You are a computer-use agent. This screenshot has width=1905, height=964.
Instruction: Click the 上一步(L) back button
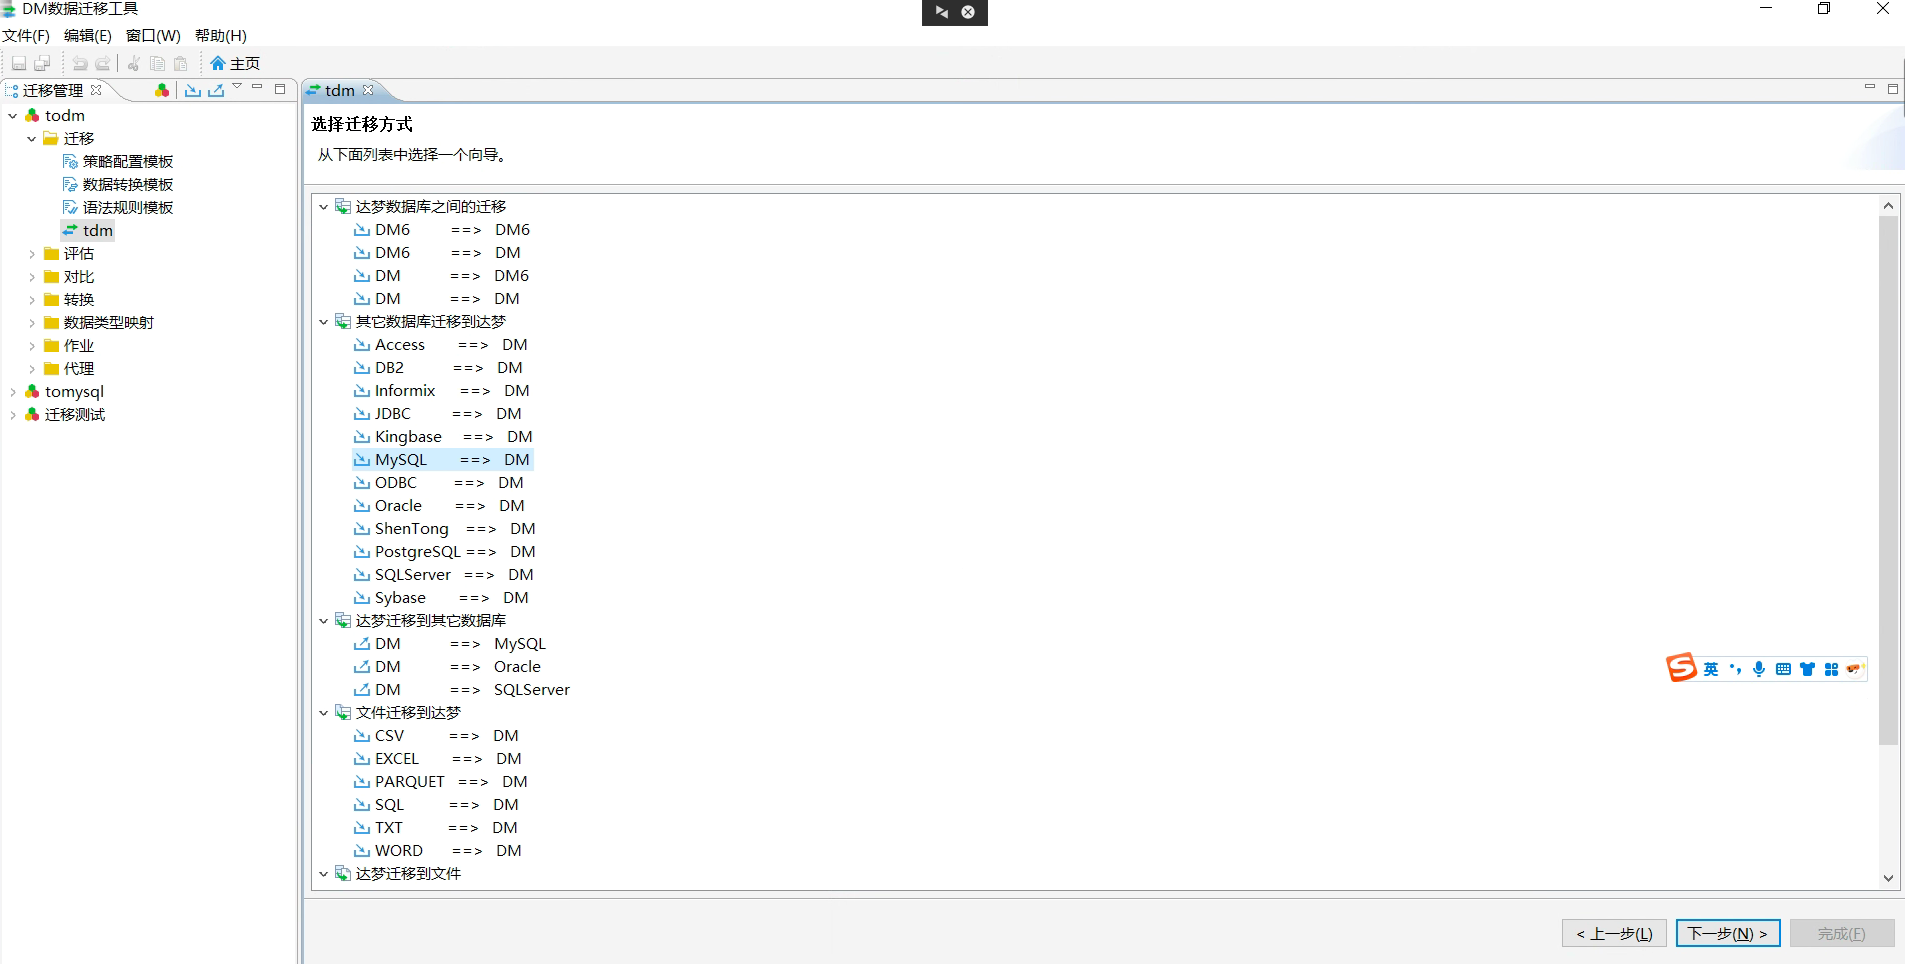(x=1614, y=933)
